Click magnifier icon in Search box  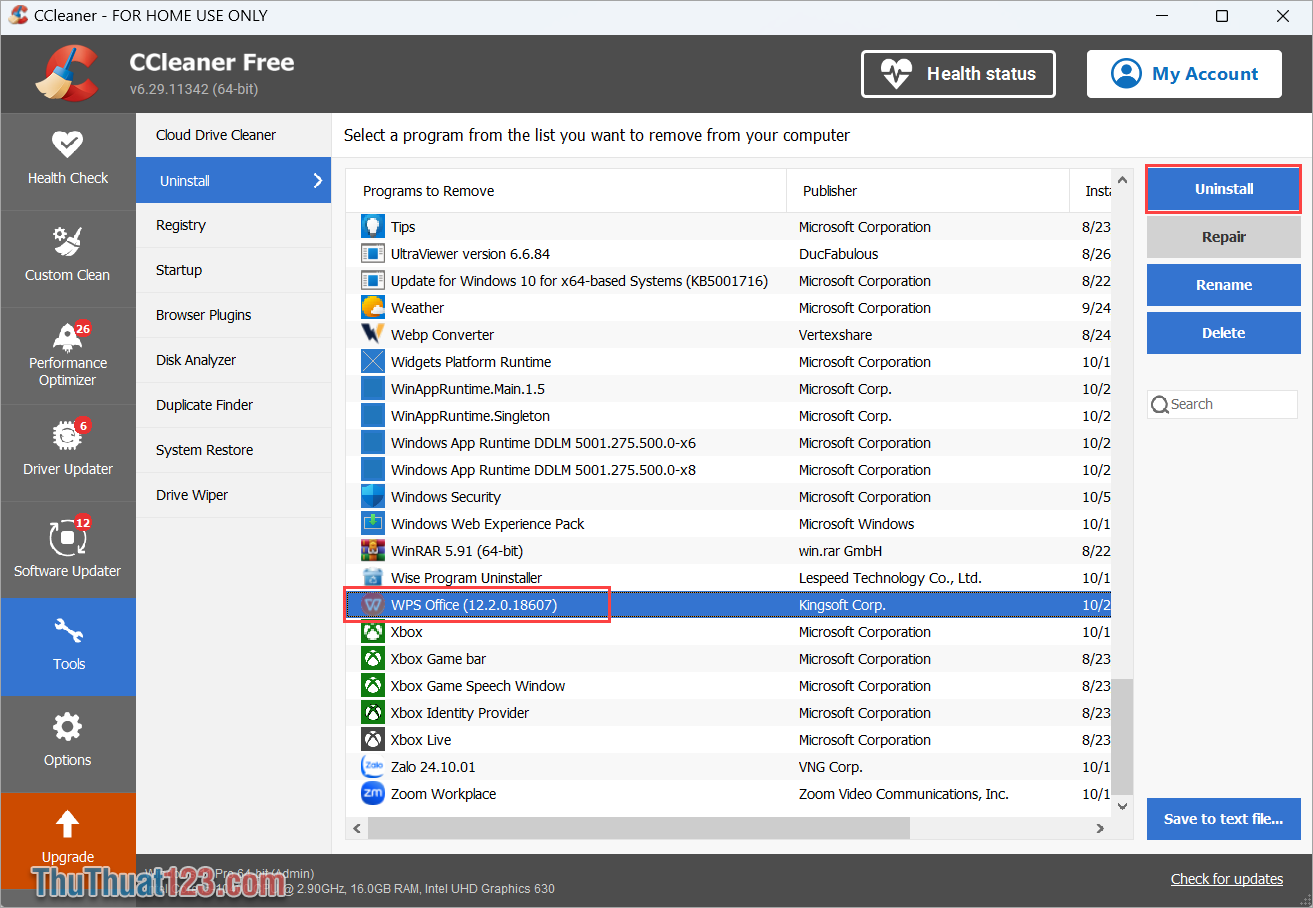point(1160,405)
